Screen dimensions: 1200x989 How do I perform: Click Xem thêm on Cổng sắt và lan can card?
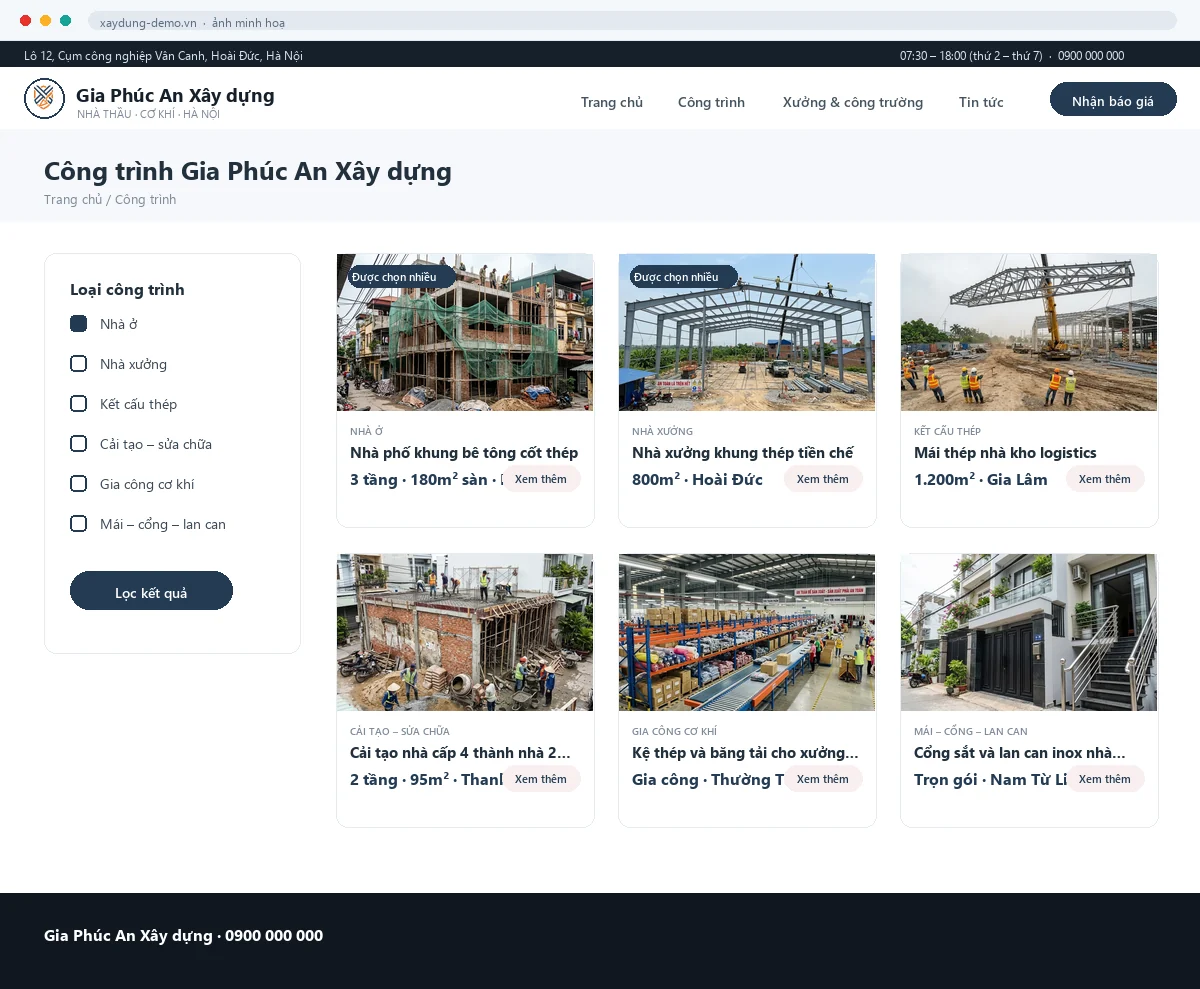pyautogui.click(x=1105, y=779)
